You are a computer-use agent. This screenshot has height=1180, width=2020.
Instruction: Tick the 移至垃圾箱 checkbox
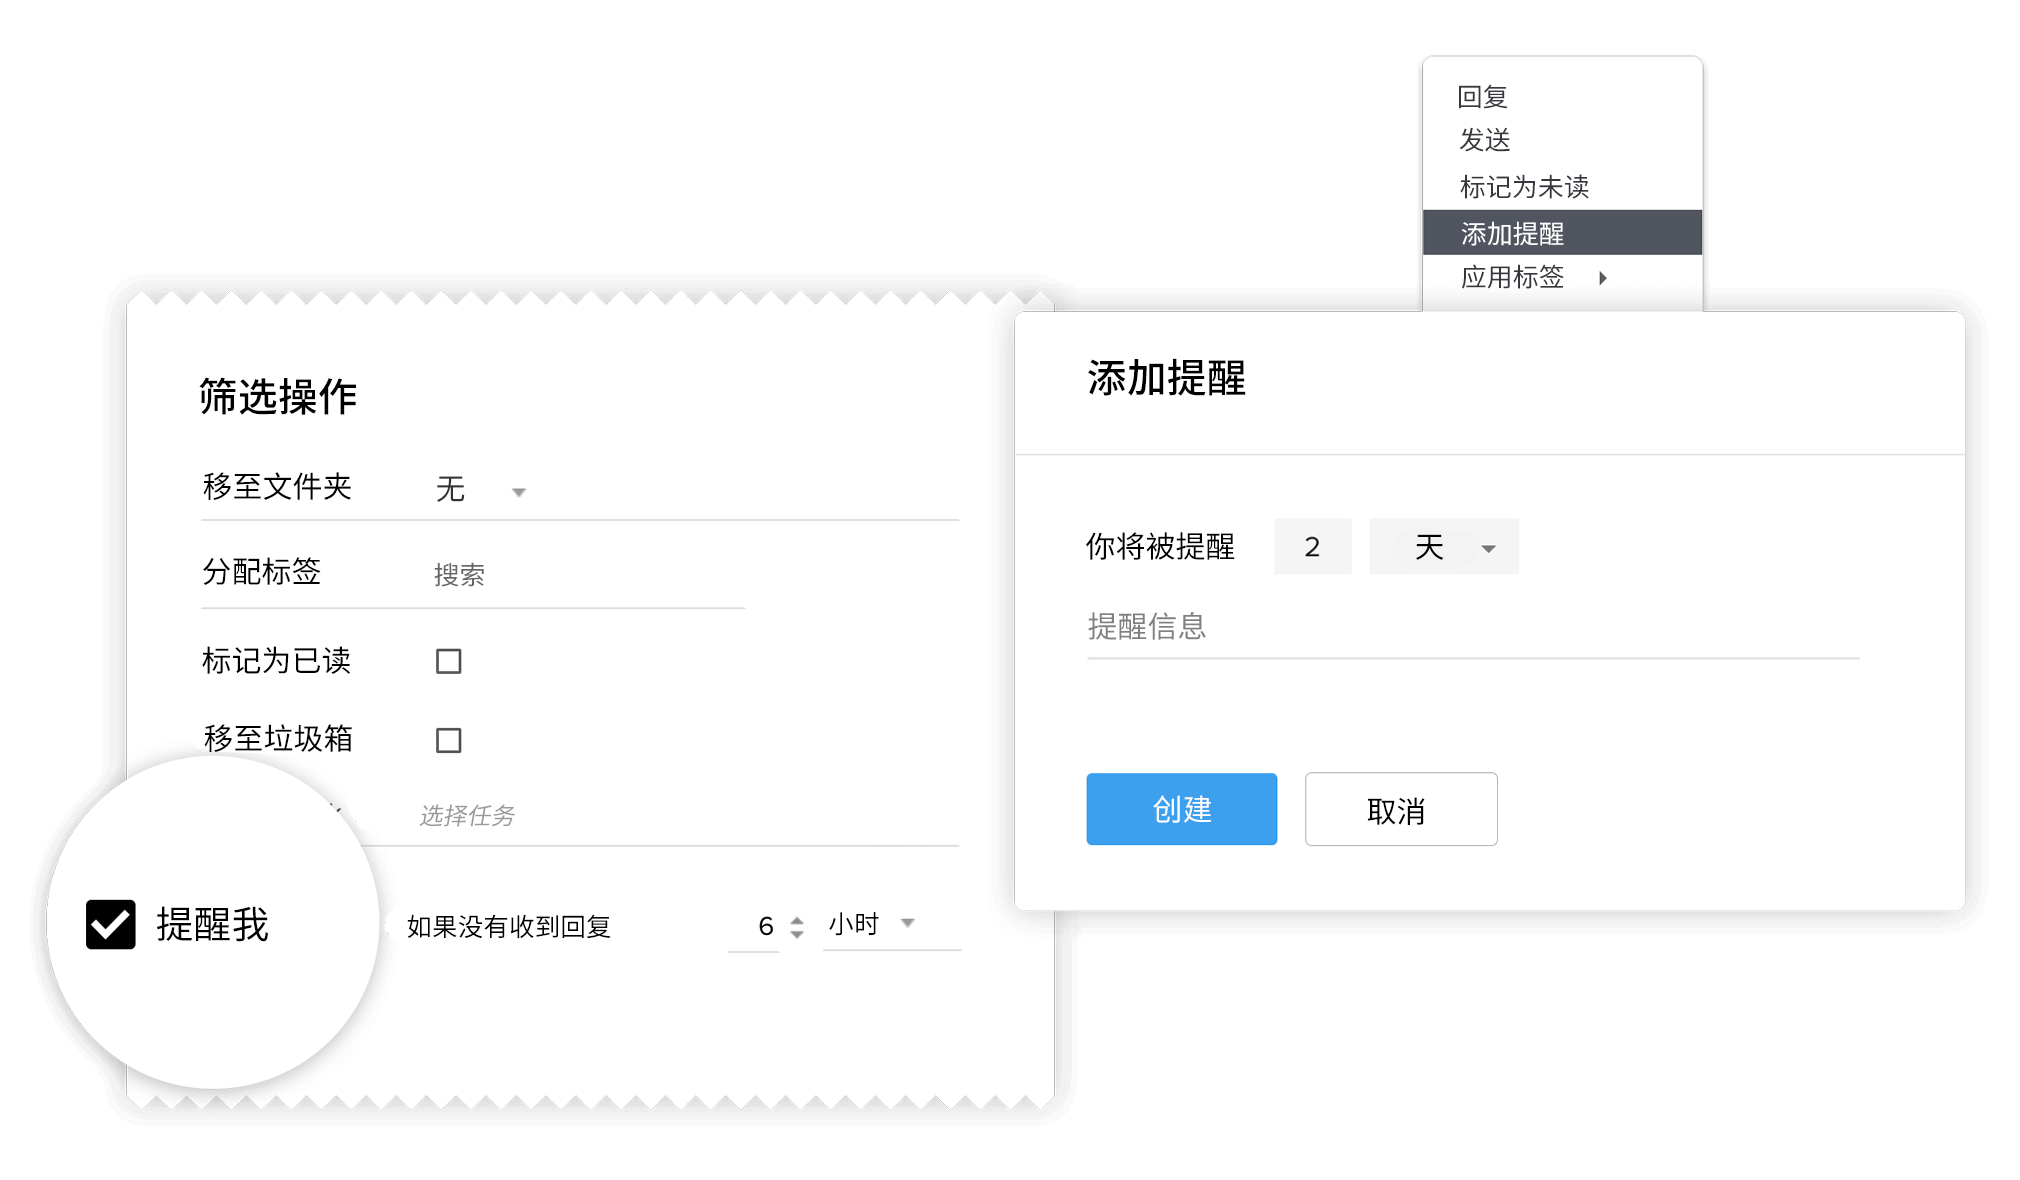tap(448, 740)
